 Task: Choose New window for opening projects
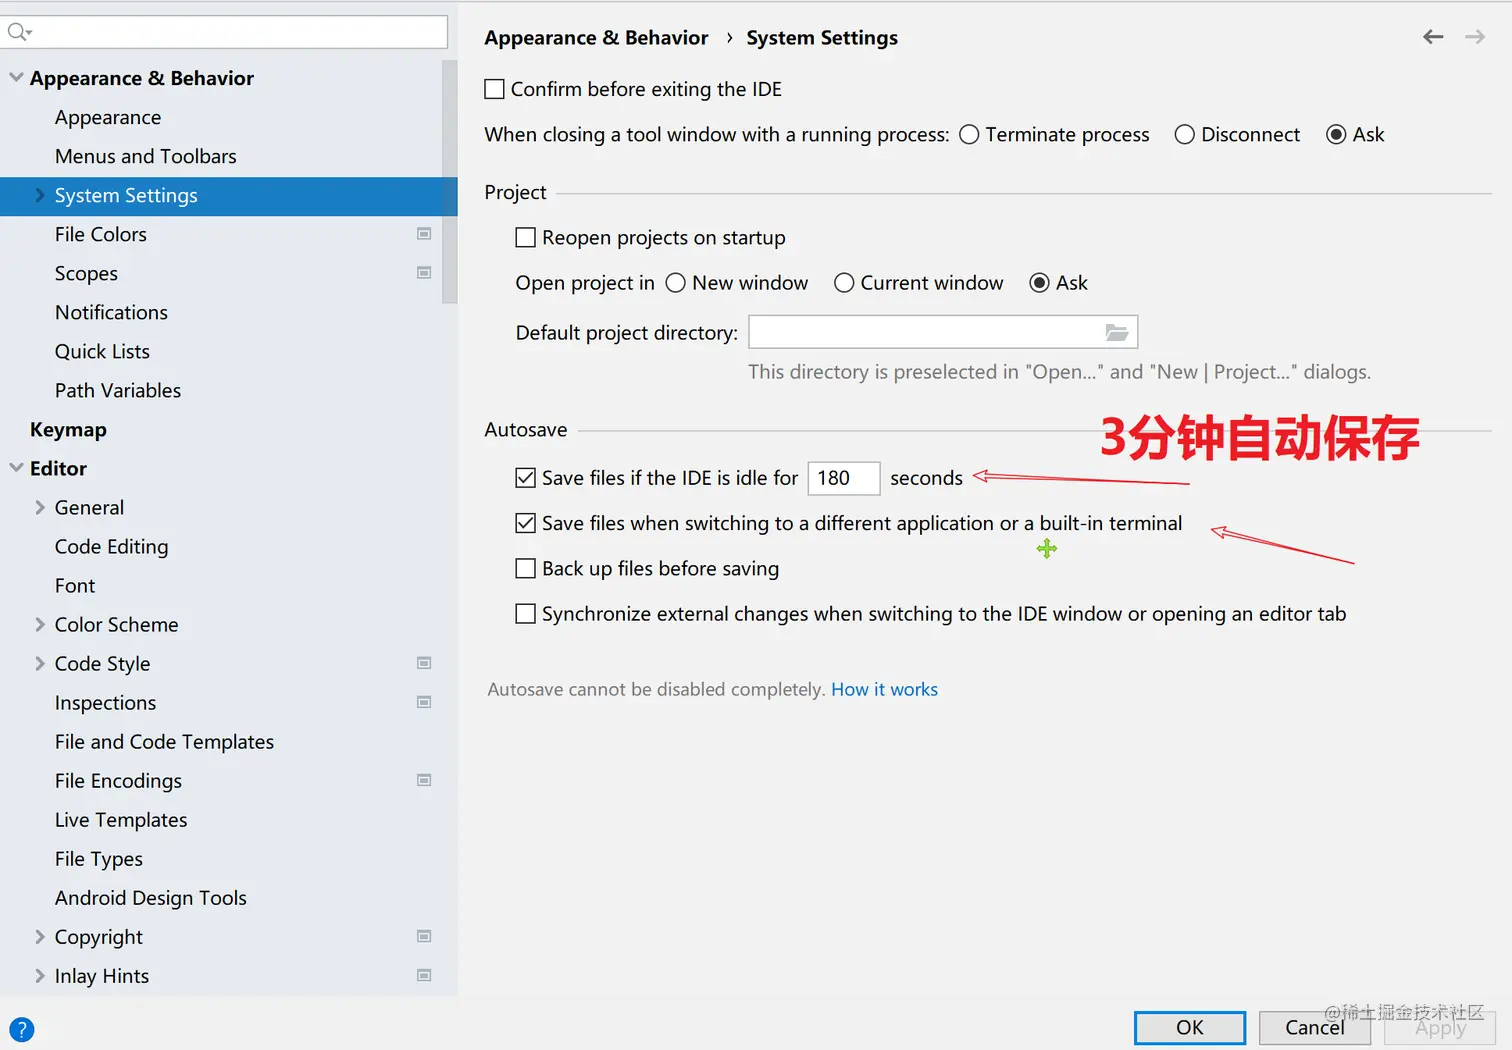[676, 283]
